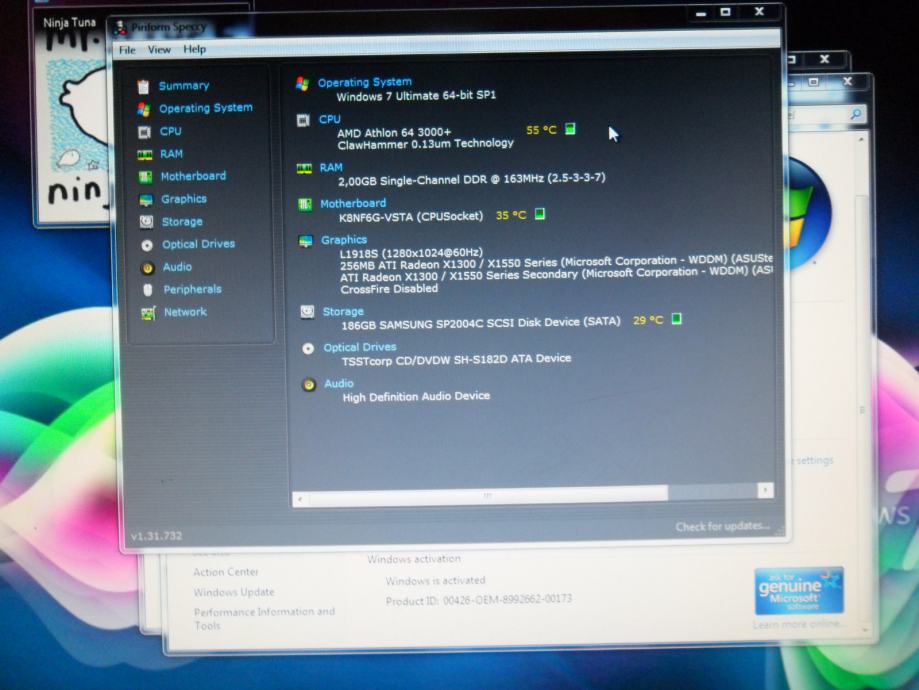
Task: Open Storage heading link in summary
Action: pyautogui.click(x=343, y=311)
